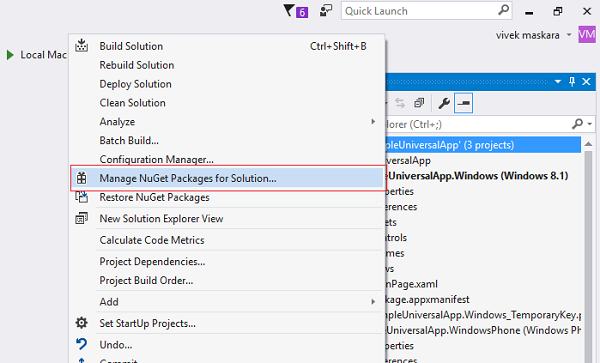Start debugging with the green Local Machine arrow
Viewport: 600px width, 363px height.
coord(10,55)
